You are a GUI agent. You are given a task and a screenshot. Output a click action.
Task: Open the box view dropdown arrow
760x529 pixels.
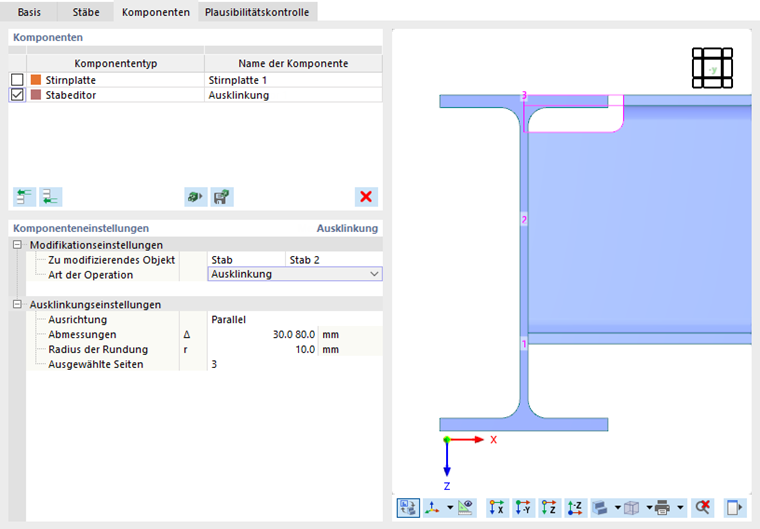(649, 508)
